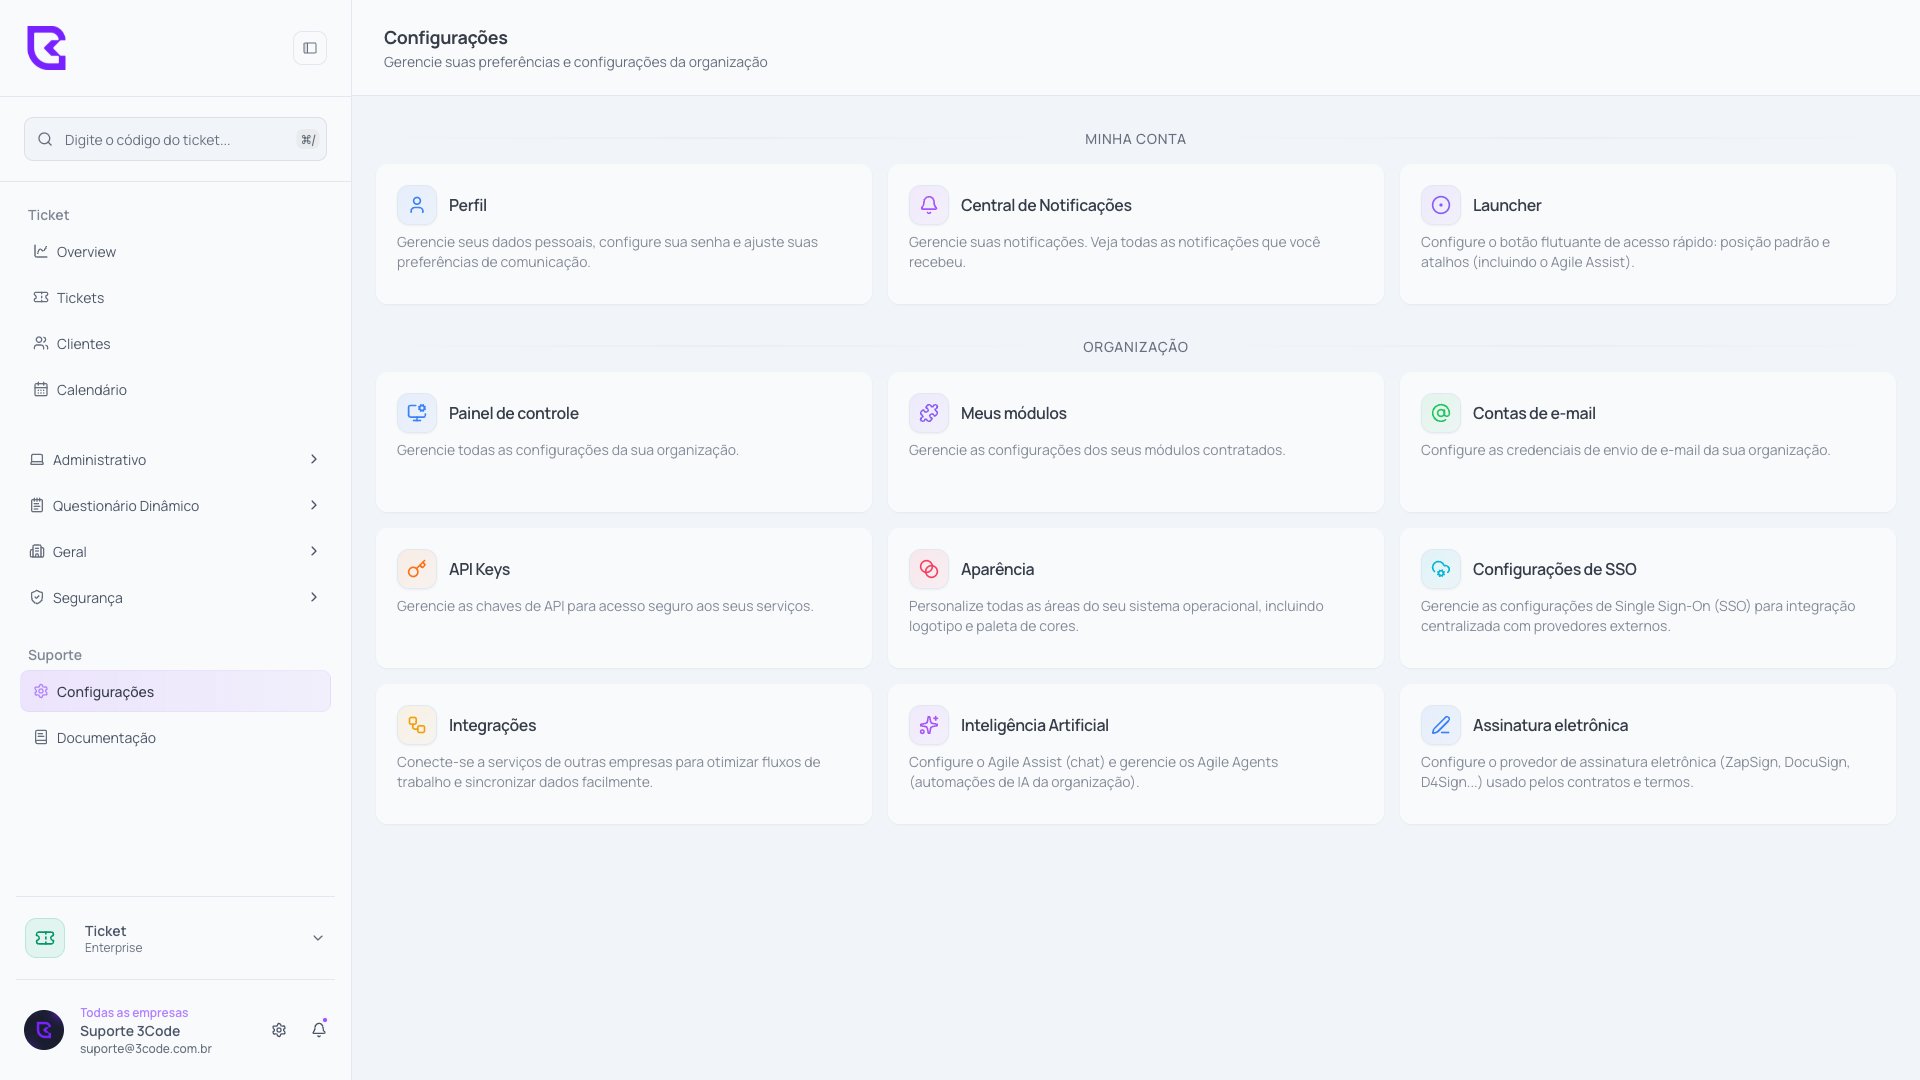Open the Contas de e-mail card

[1648, 442]
